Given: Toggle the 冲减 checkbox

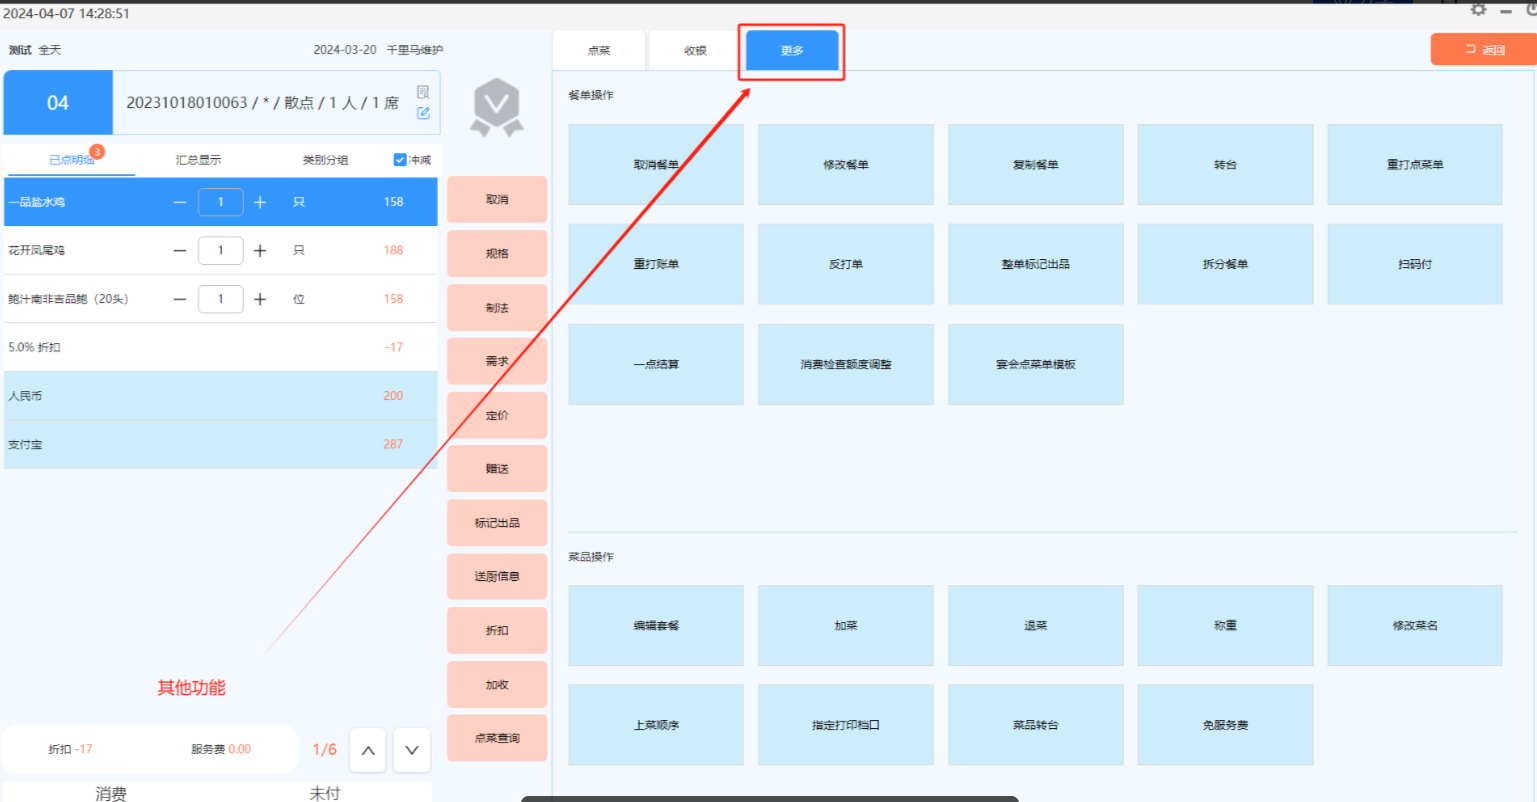Looking at the screenshot, I should (x=400, y=160).
